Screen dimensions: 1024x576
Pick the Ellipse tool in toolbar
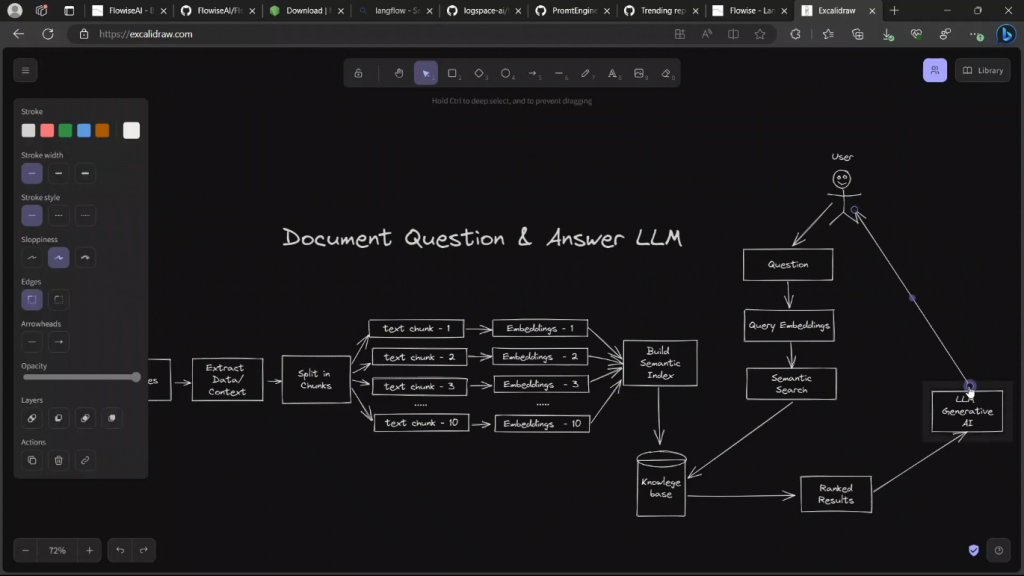pyautogui.click(x=506, y=73)
